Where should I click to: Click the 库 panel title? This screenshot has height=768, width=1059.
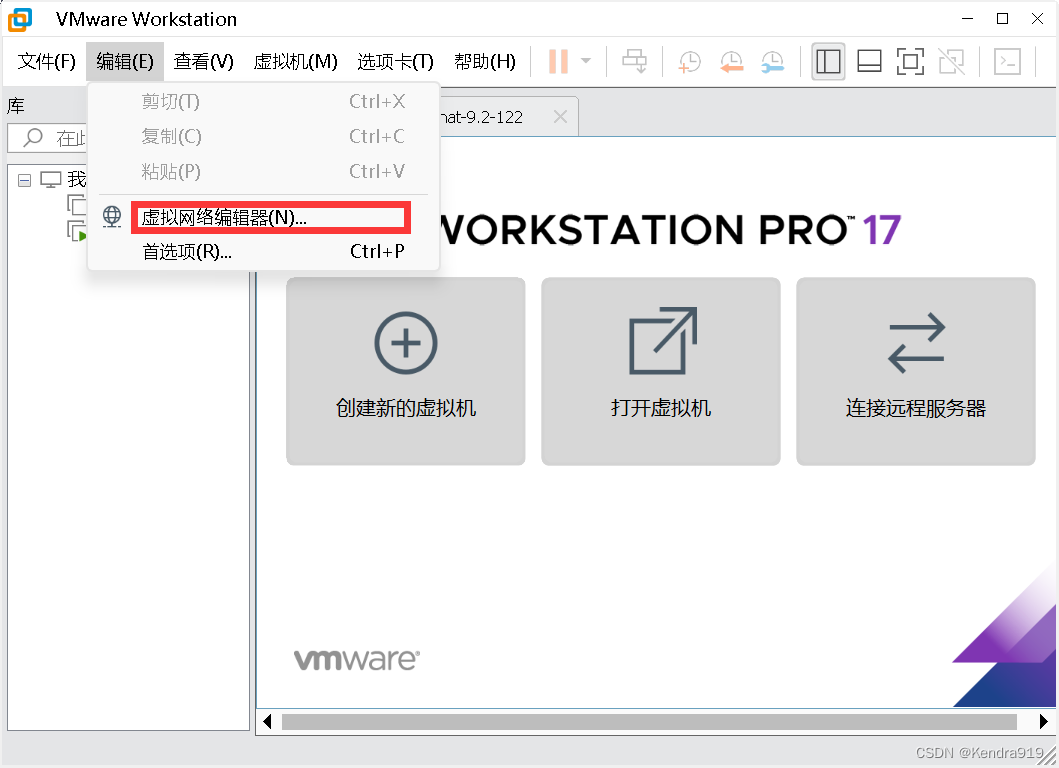pyautogui.click(x=16, y=105)
